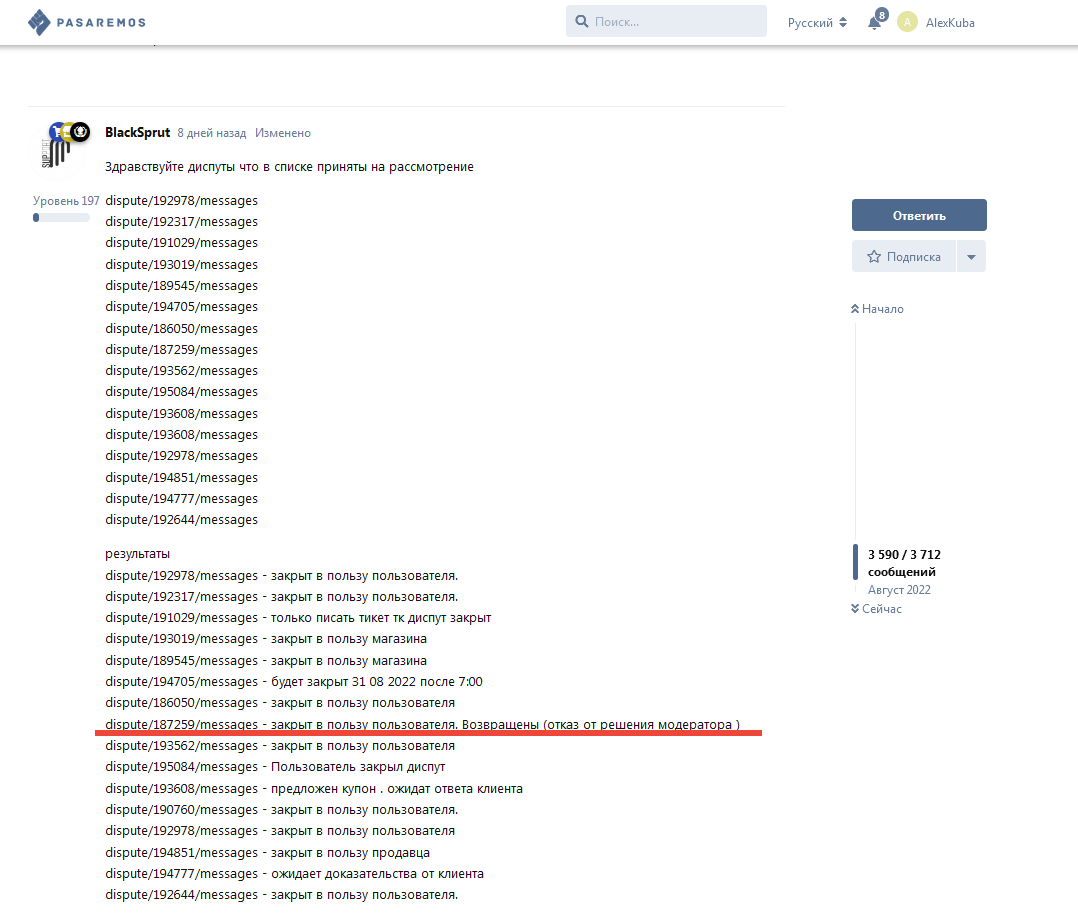Select the list line dispute/192644/messages
1078x916 pixels.
182,519
